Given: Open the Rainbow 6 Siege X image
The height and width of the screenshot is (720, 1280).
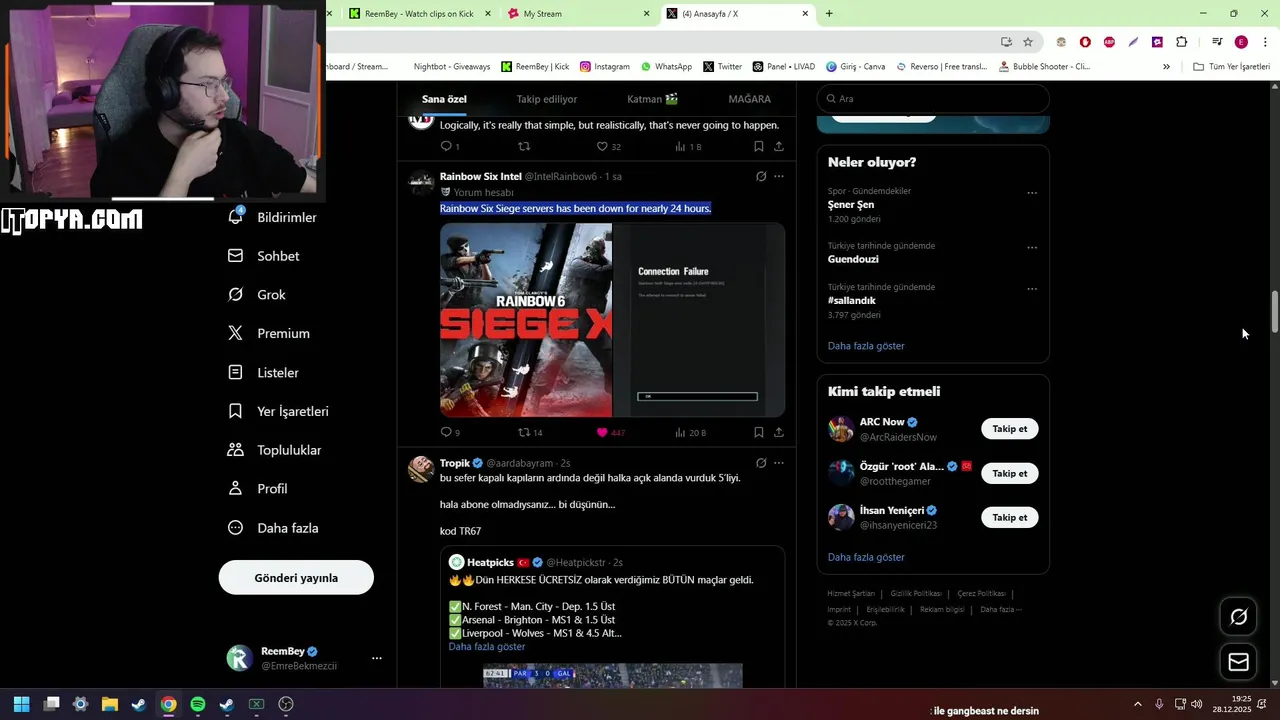Looking at the screenshot, I should (526, 320).
